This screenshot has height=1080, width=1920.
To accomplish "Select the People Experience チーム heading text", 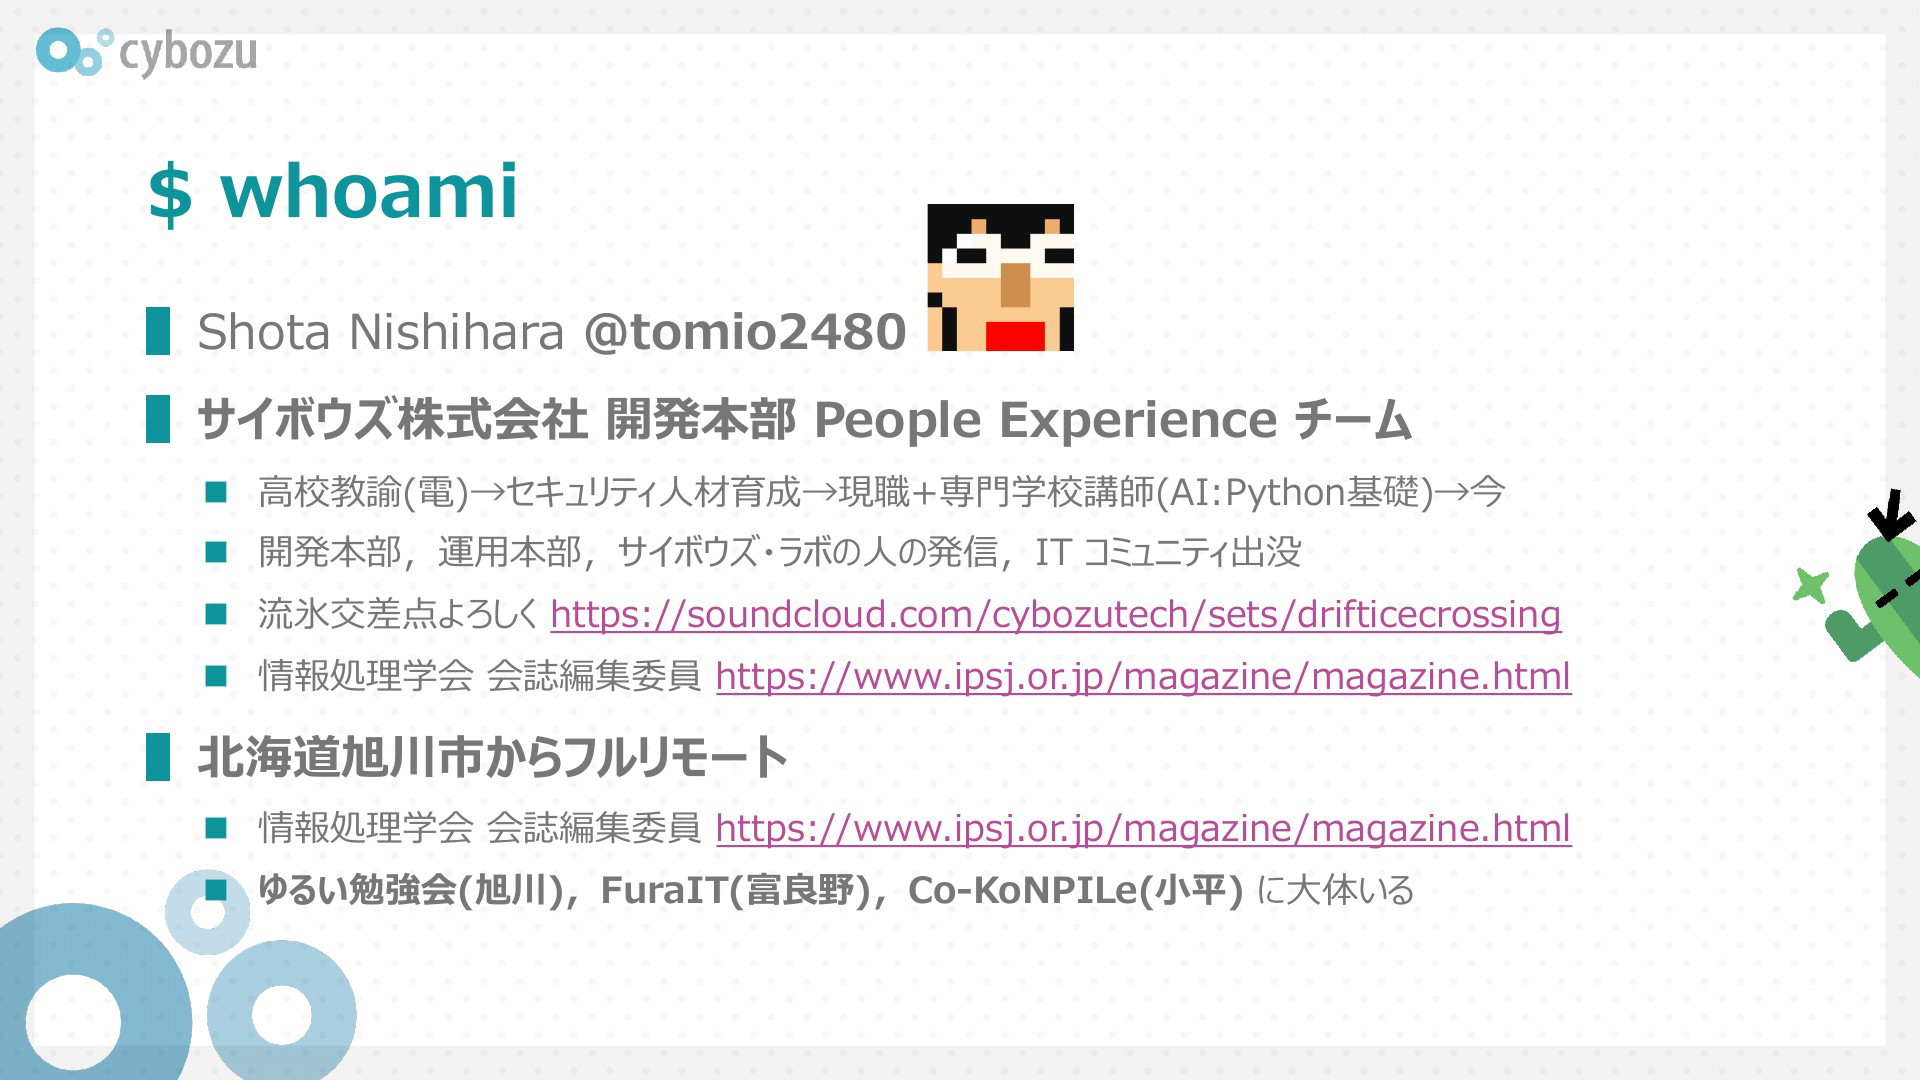I will pyautogui.click(x=1113, y=420).
